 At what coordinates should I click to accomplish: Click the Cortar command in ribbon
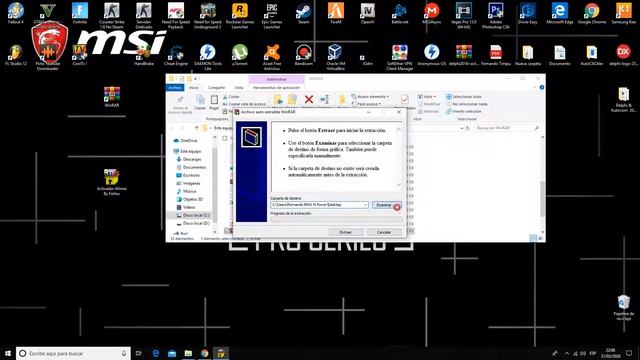click(231, 97)
